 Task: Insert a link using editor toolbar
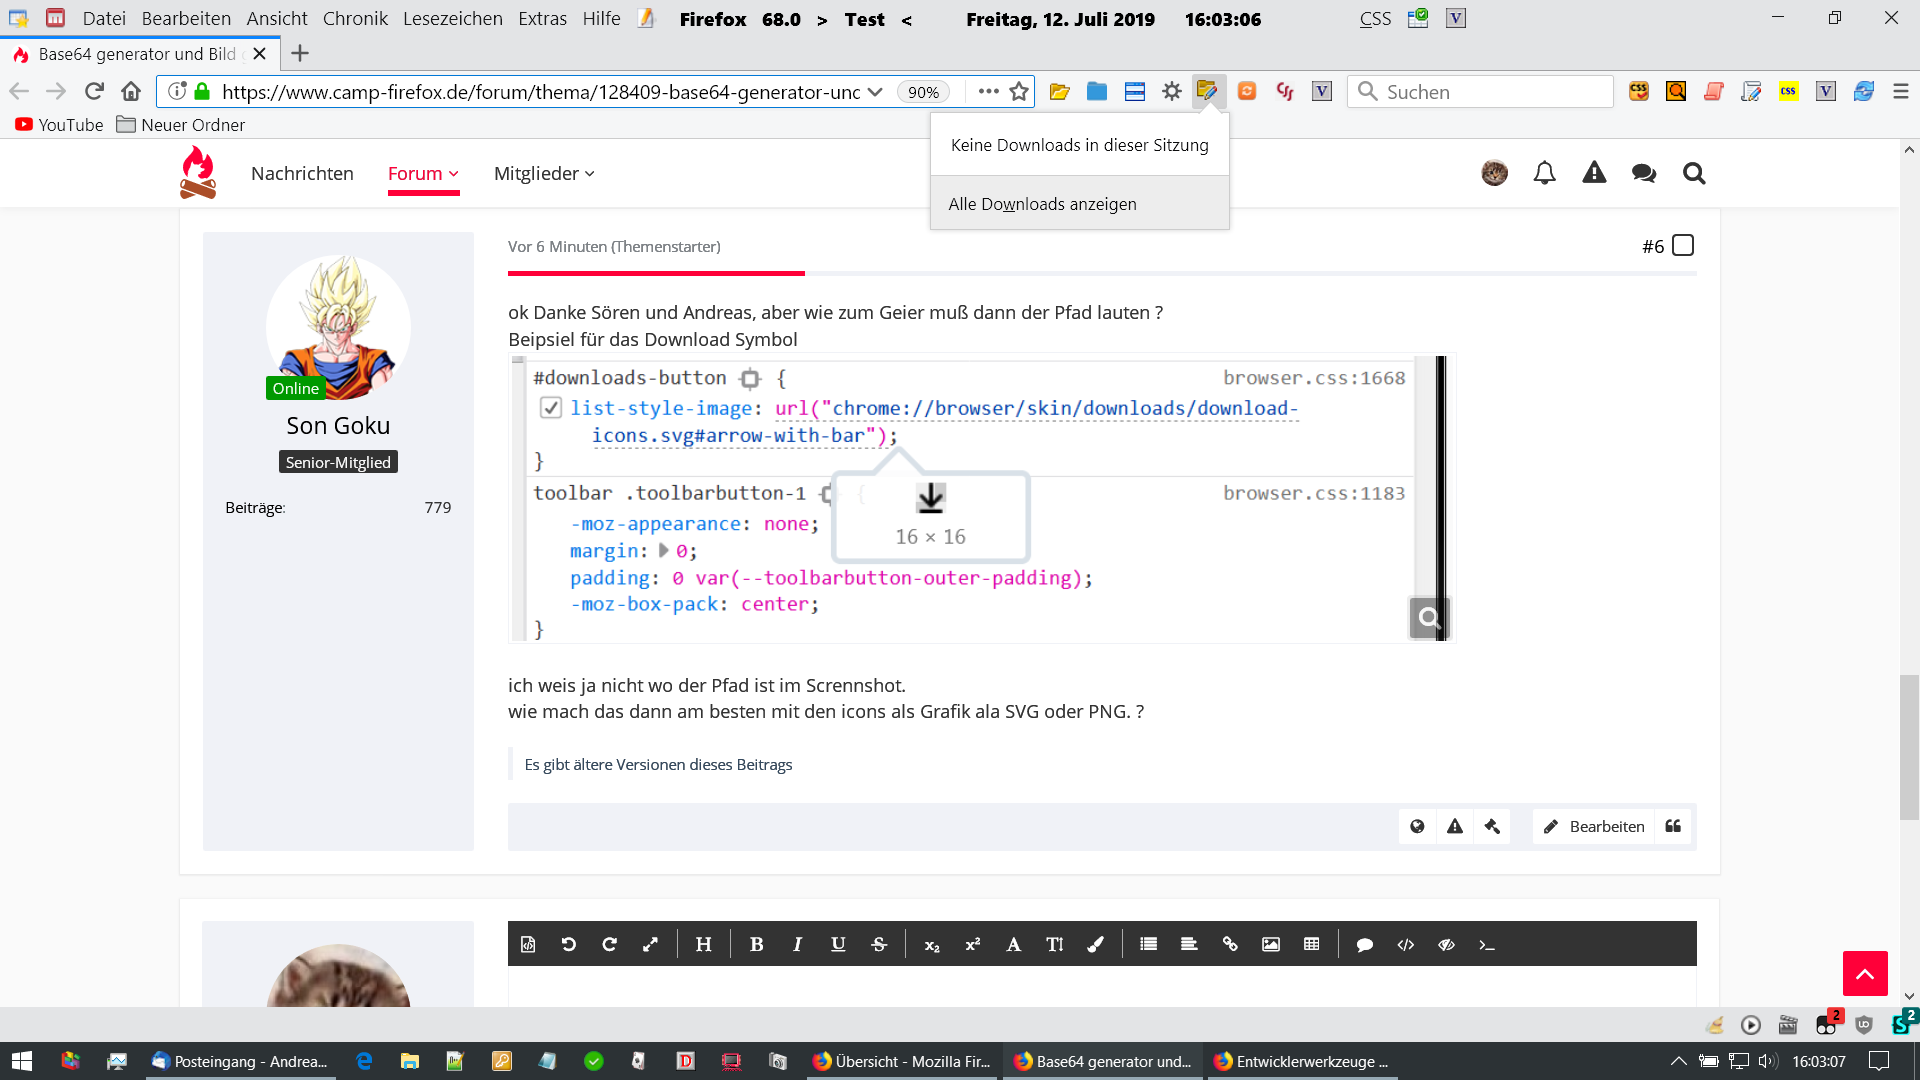[1230, 944]
